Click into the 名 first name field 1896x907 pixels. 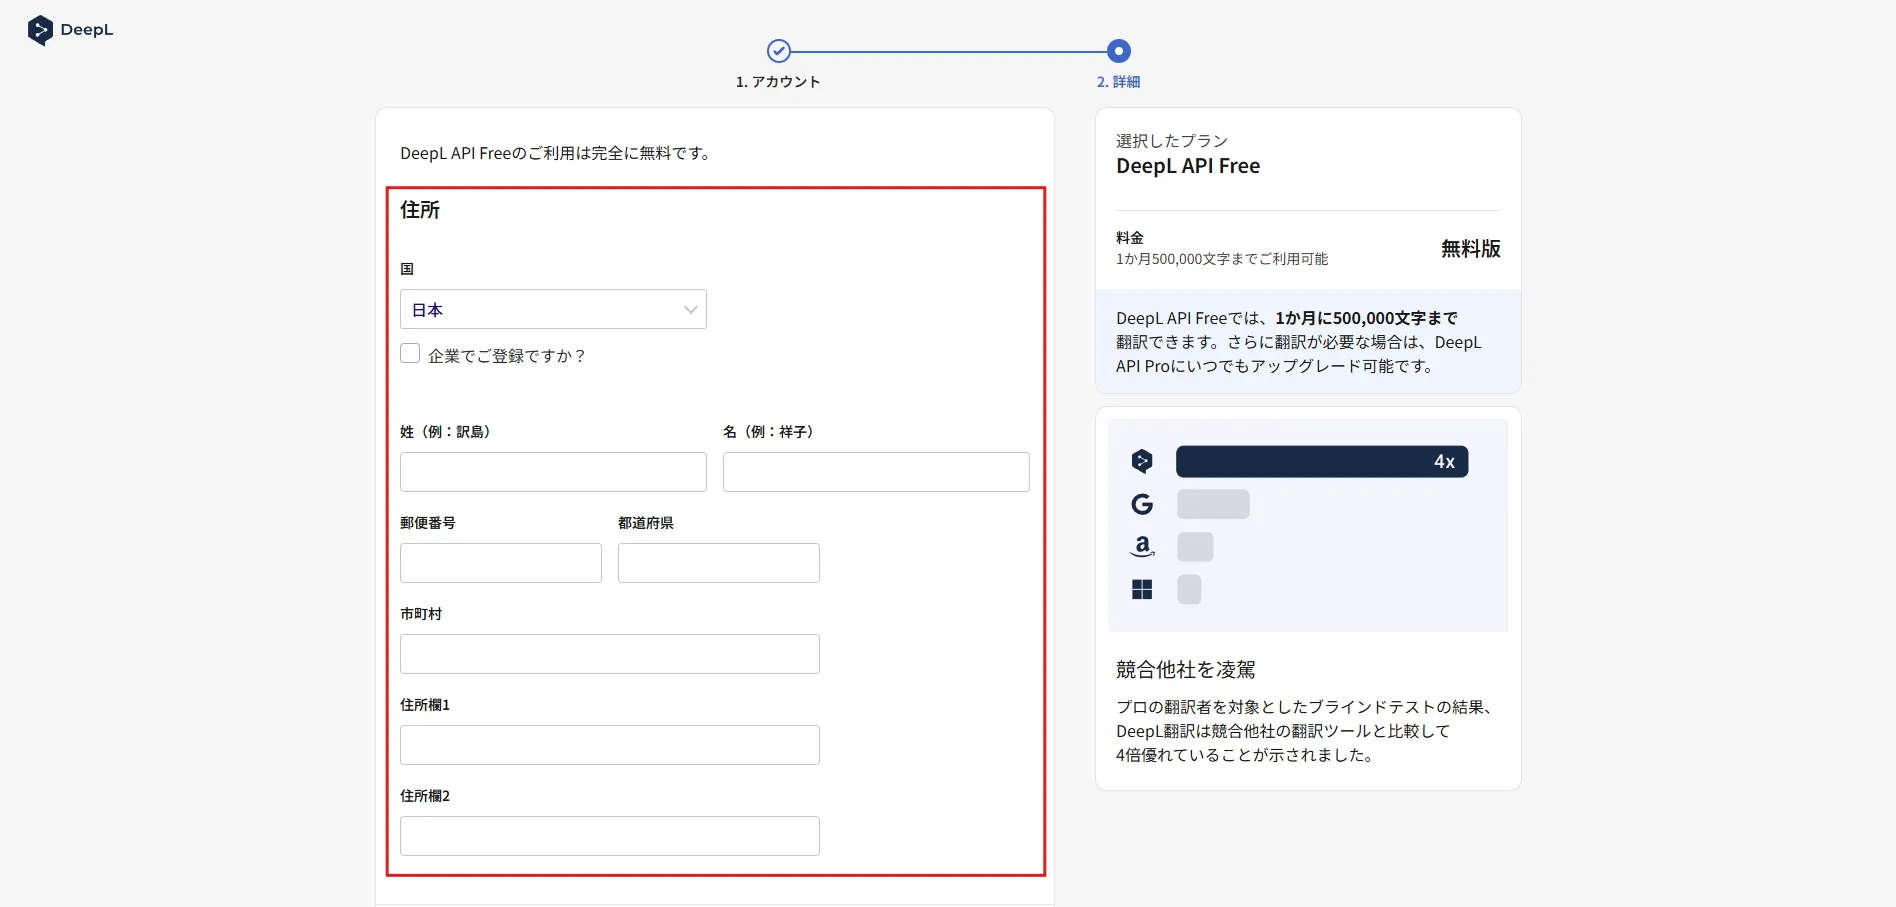(876, 472)
